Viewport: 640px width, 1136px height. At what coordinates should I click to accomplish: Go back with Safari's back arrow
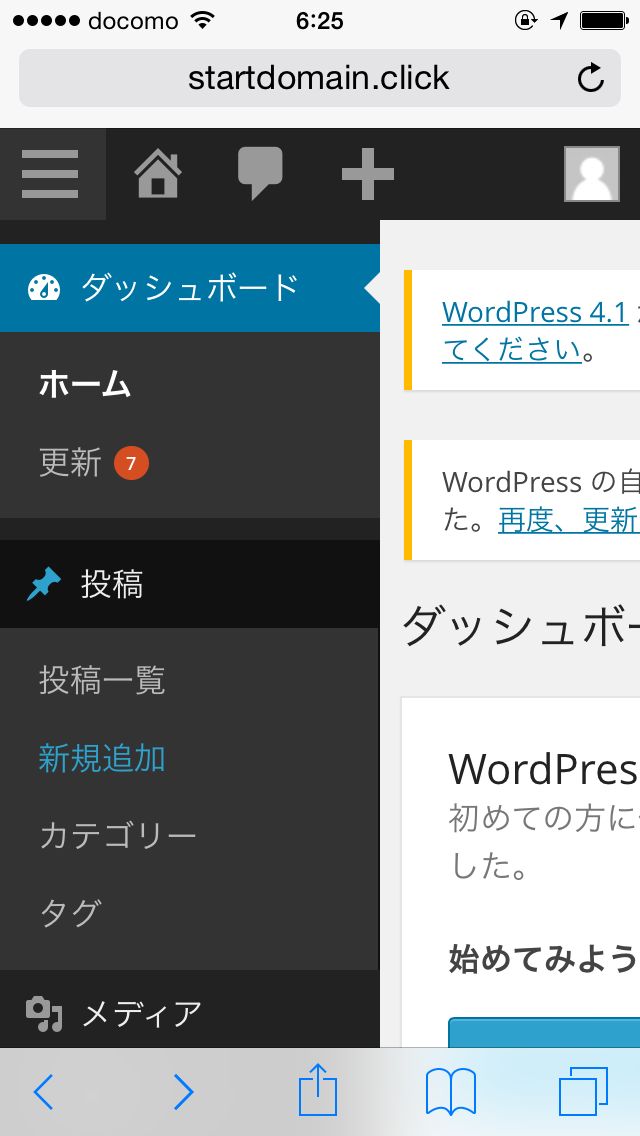(x=44, y=1092)
